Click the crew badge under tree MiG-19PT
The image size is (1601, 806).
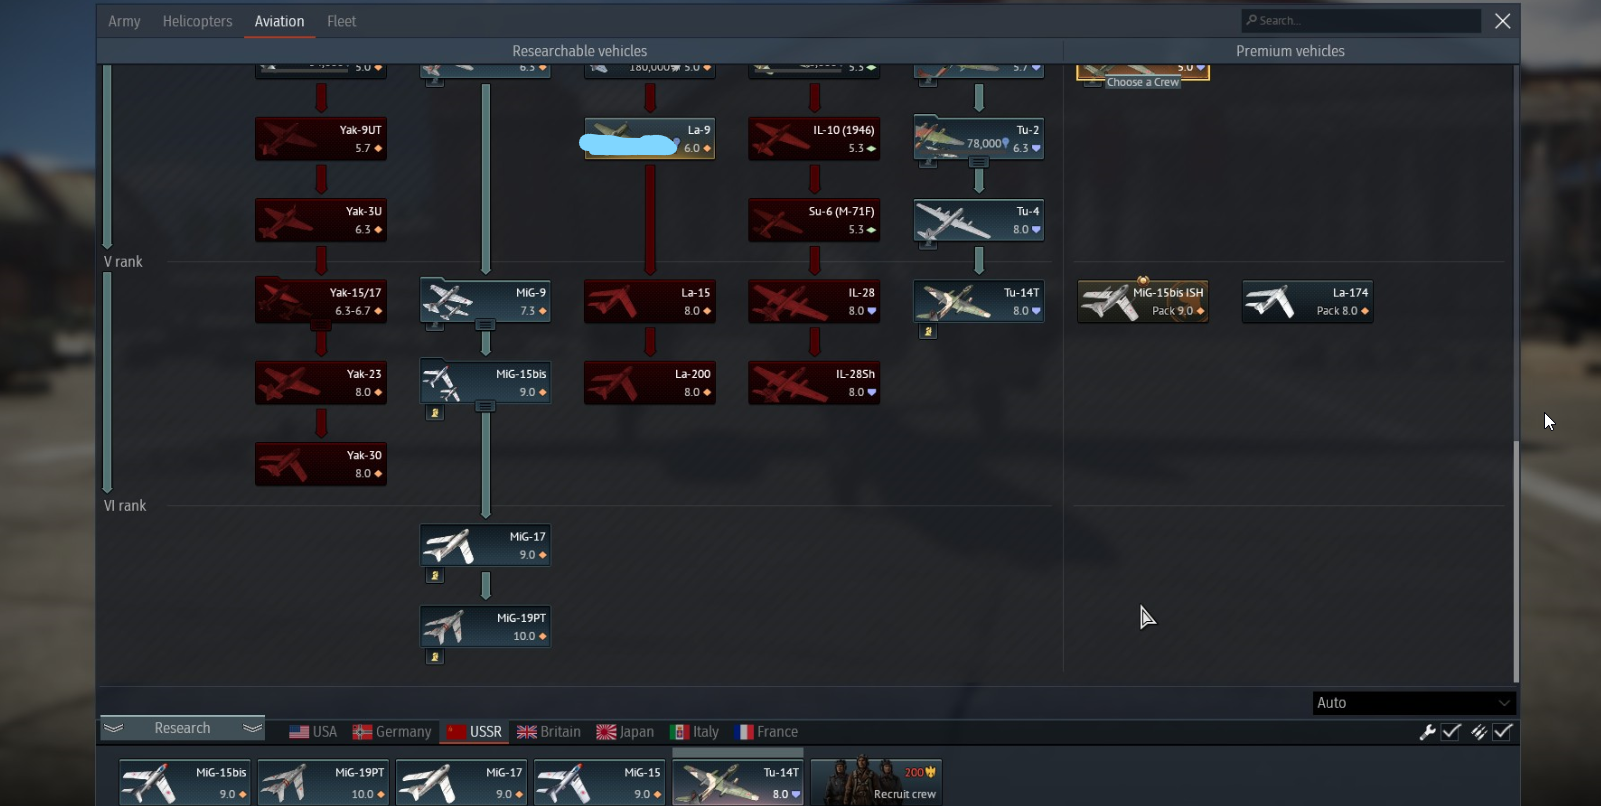pyautogui.click(x=435, y=657)
